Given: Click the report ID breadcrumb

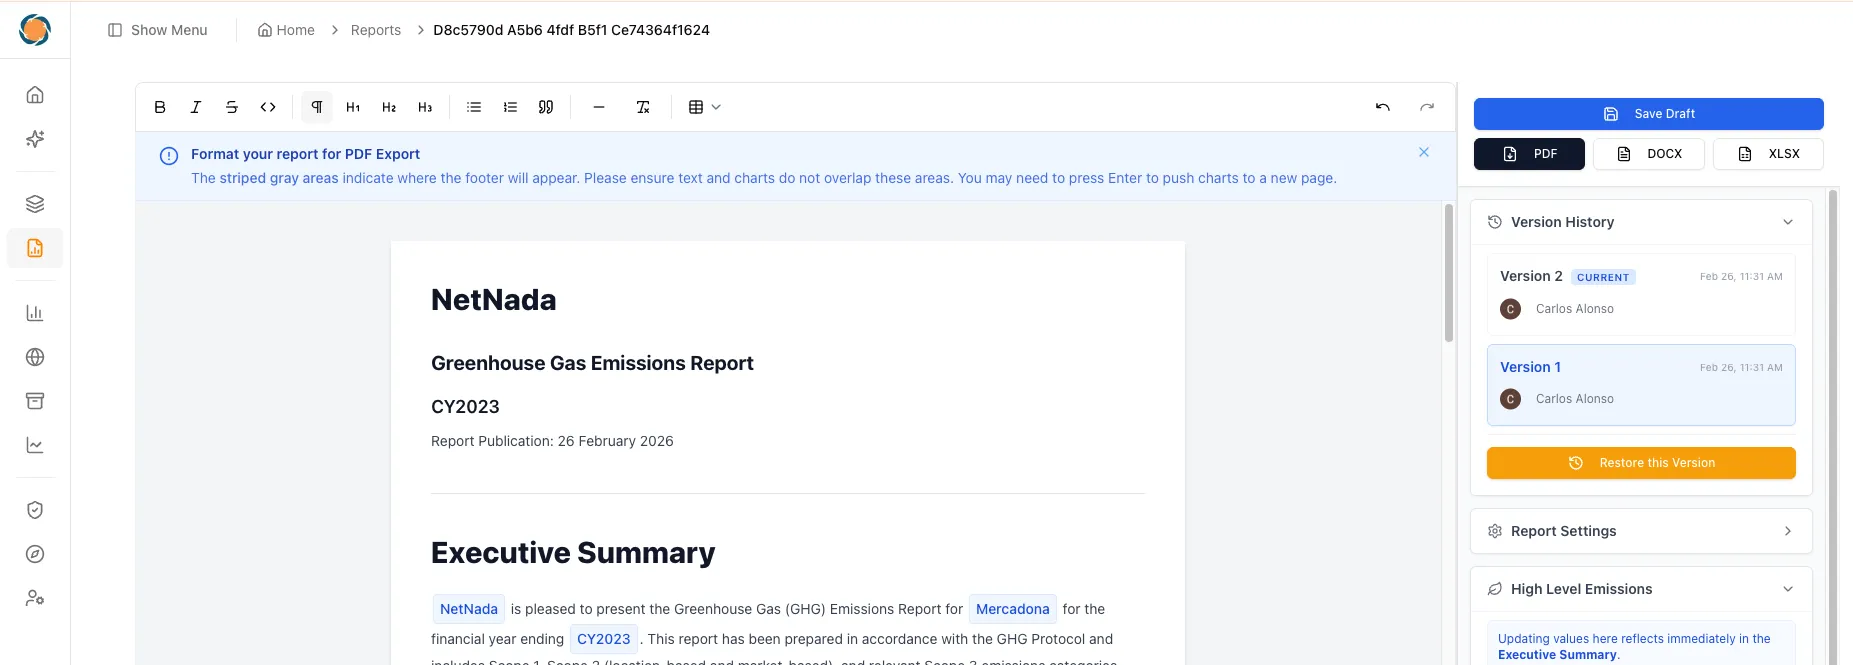Looking at the screenshot, I should 571,30.
